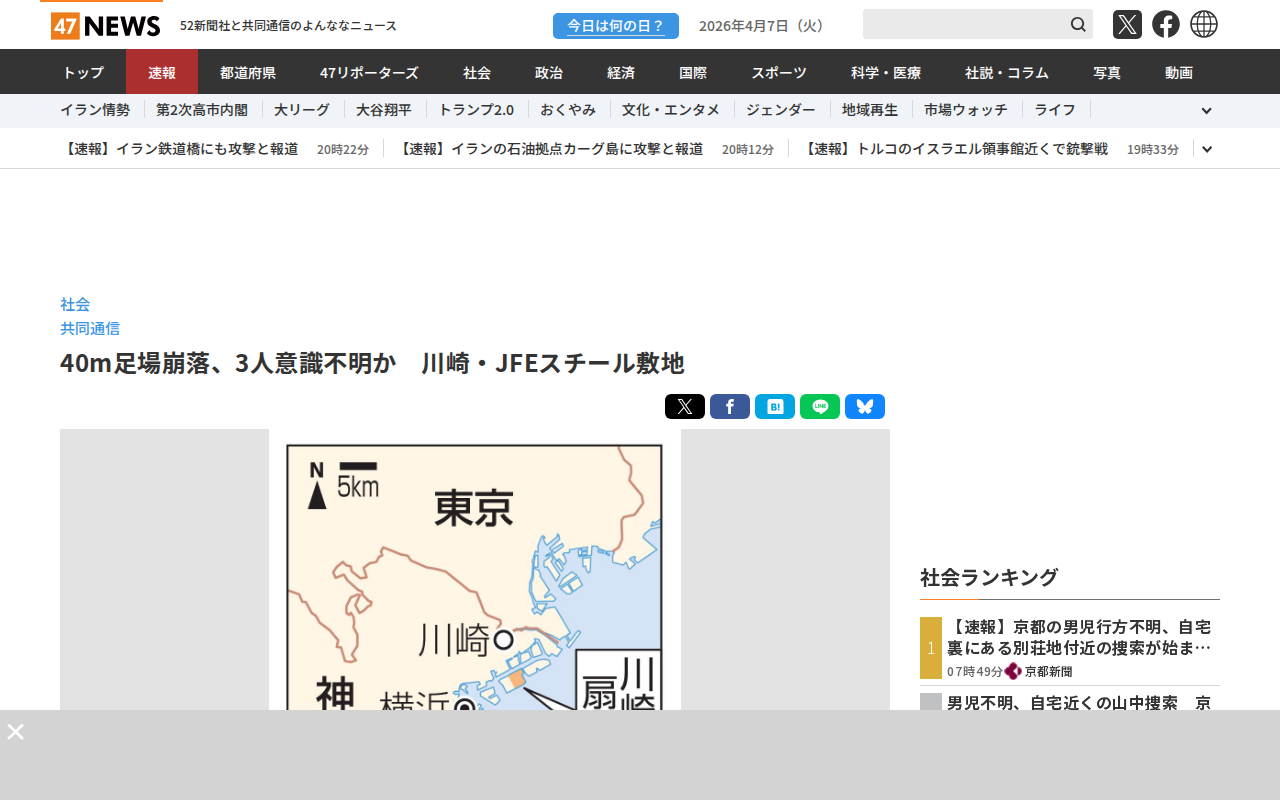Open the スポーツ tab
1280x800 pixels.
point(779,72)
